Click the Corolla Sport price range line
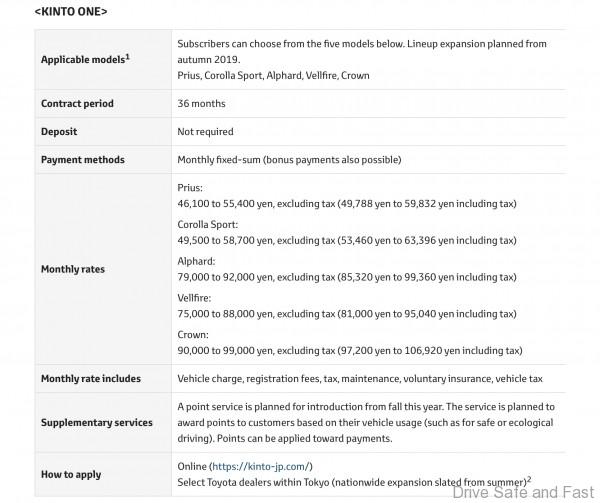The height and width of the screenshot is (503, 600). (346, 240)
